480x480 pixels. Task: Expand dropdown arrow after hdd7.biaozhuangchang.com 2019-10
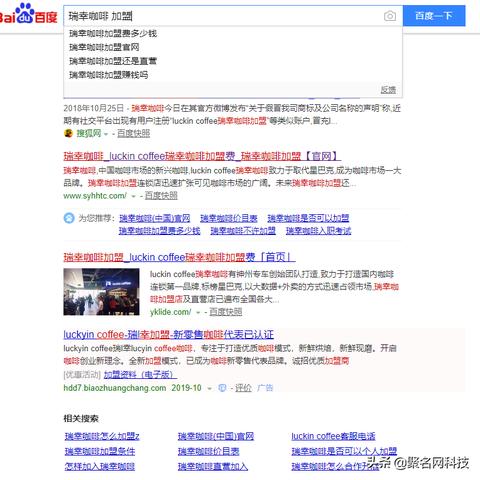210,388
